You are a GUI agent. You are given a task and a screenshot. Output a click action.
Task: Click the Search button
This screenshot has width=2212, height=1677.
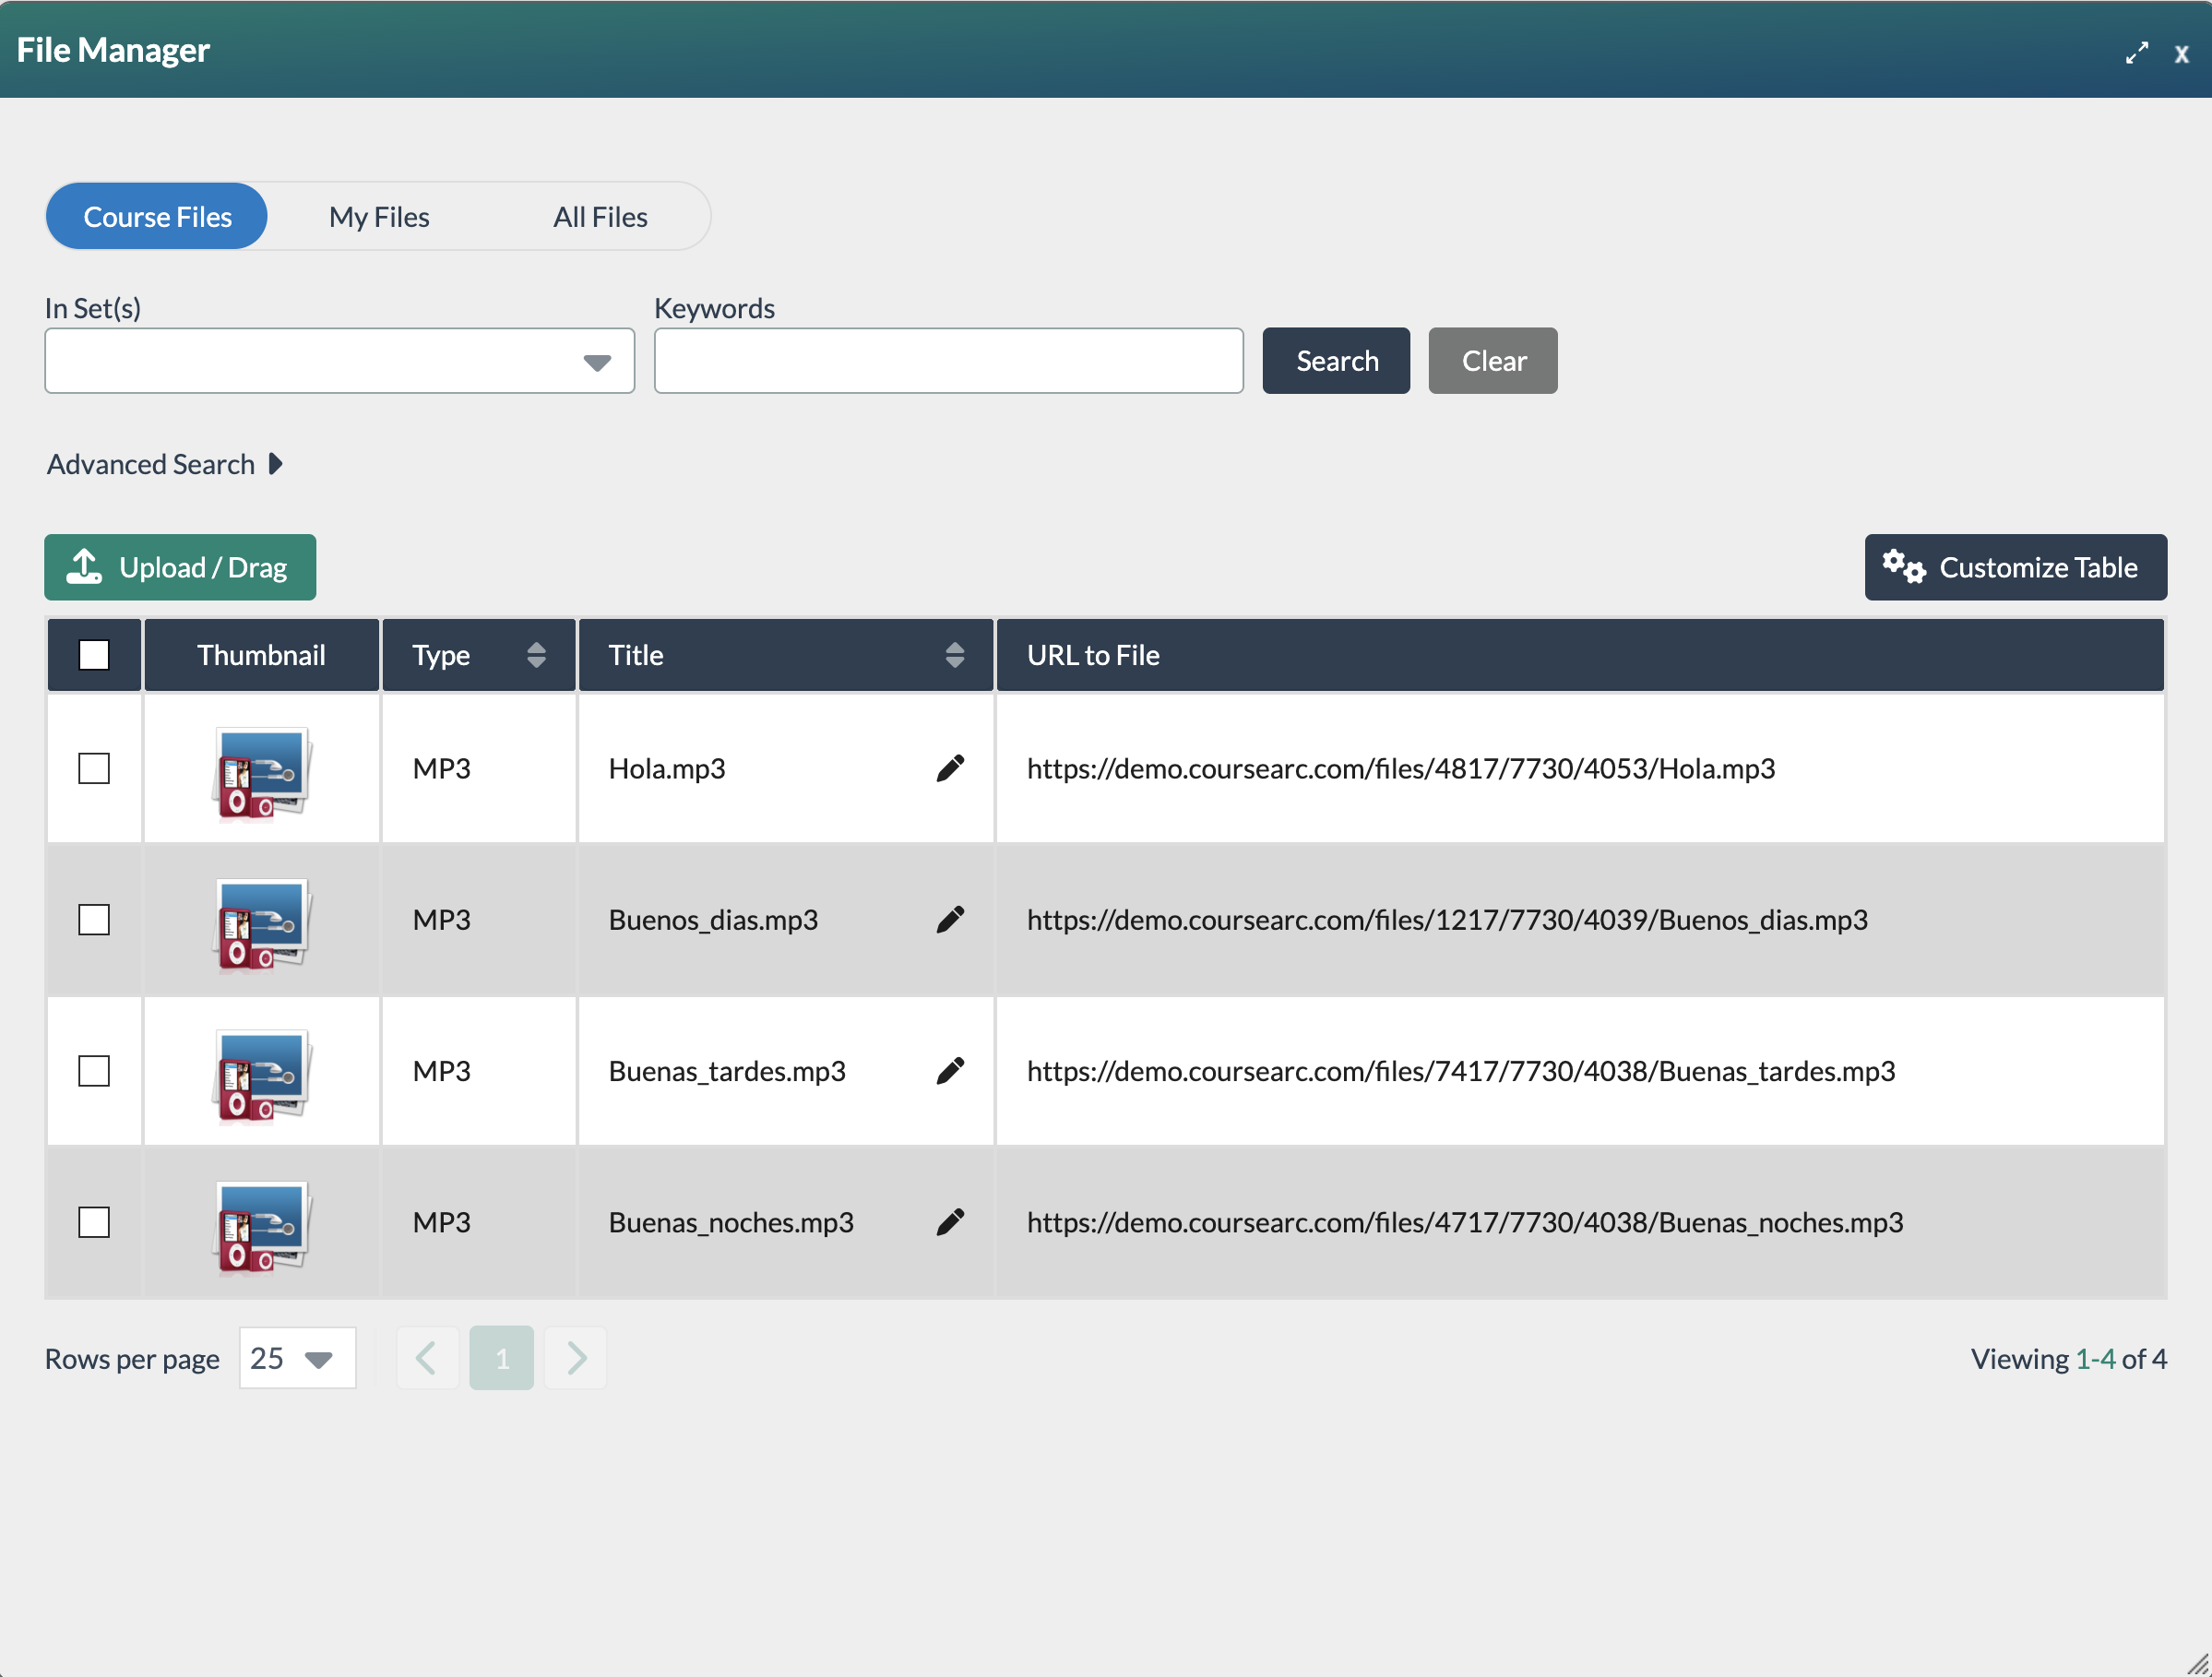pyautogui.click(x=1336, y=361)
